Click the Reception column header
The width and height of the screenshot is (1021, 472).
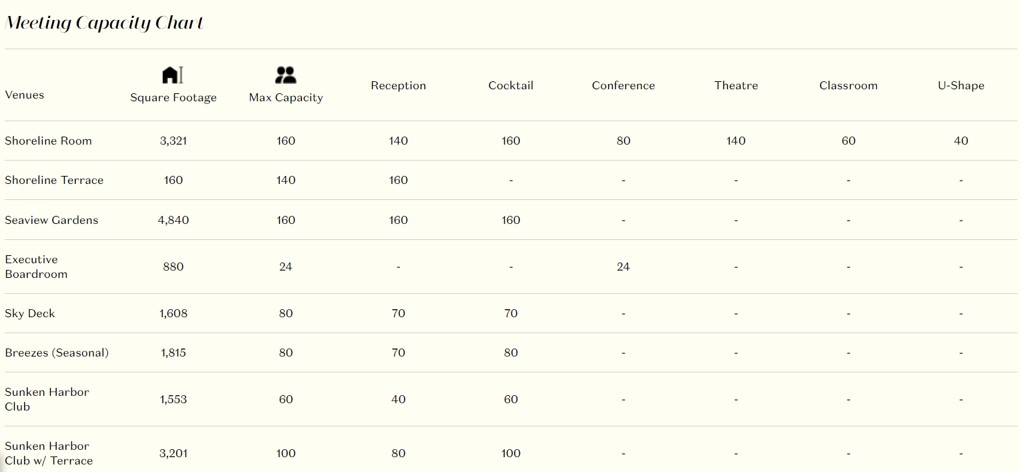click(398, 85)
